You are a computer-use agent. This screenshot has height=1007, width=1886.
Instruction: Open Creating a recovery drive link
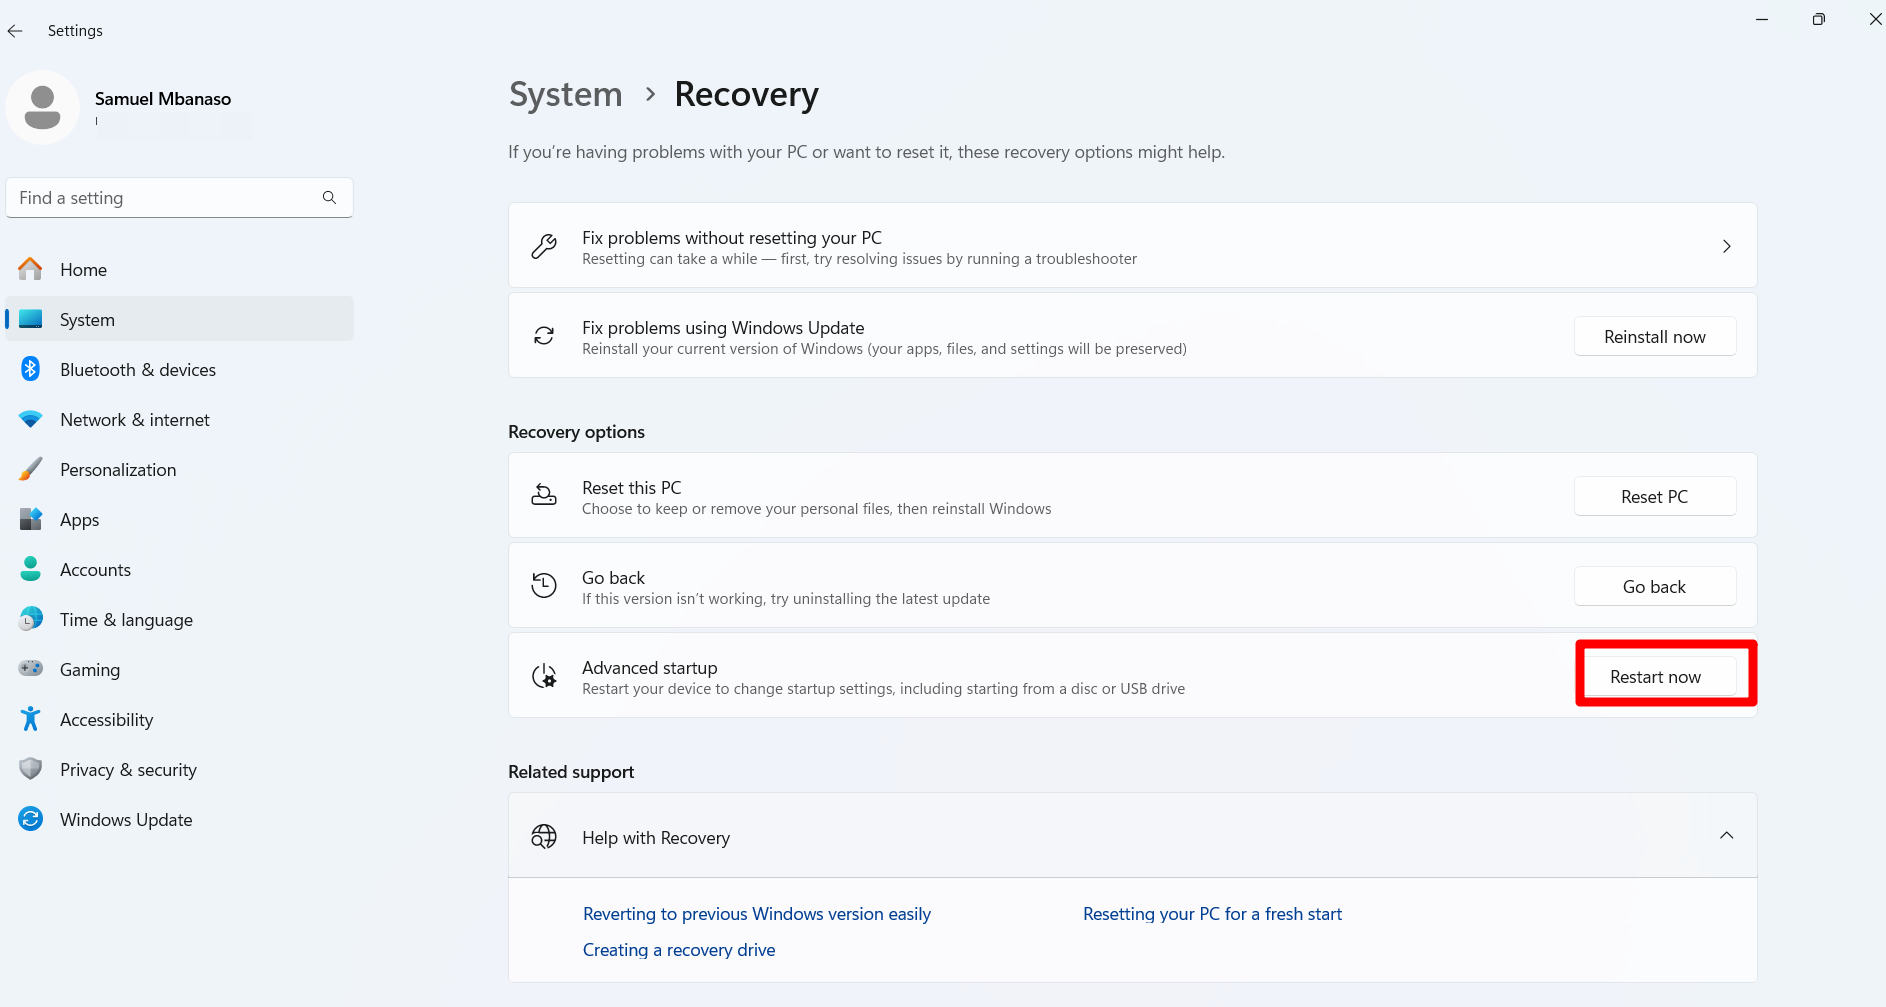[x=678, y=949]
